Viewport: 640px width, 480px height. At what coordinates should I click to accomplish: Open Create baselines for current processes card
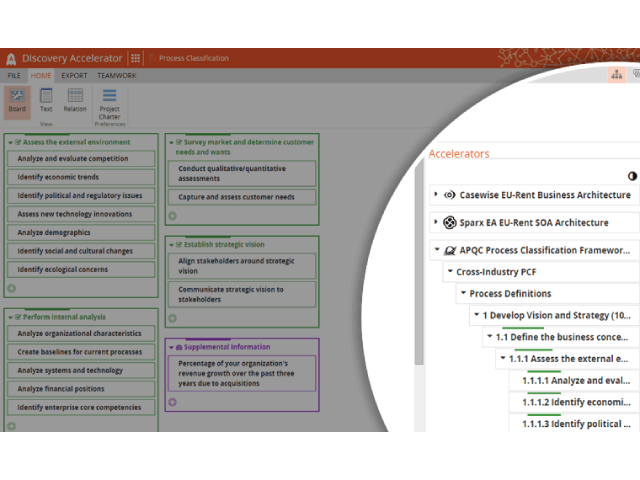coord(81,352)
